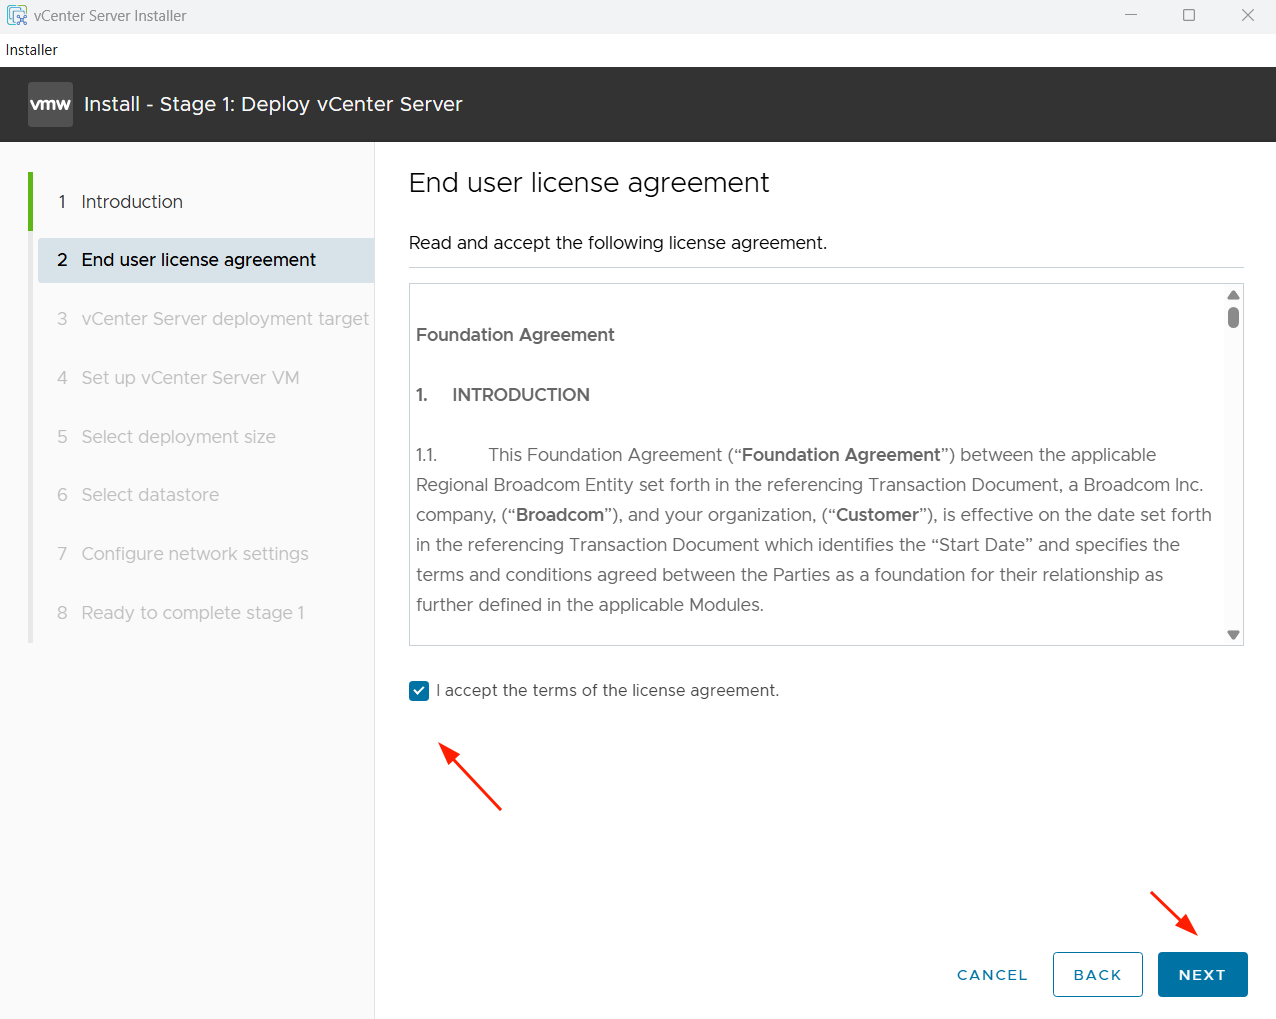Maximize the vCenter Server Installer window
The height and width of the screenshot is (1019, 1276).
[1189, 15]
